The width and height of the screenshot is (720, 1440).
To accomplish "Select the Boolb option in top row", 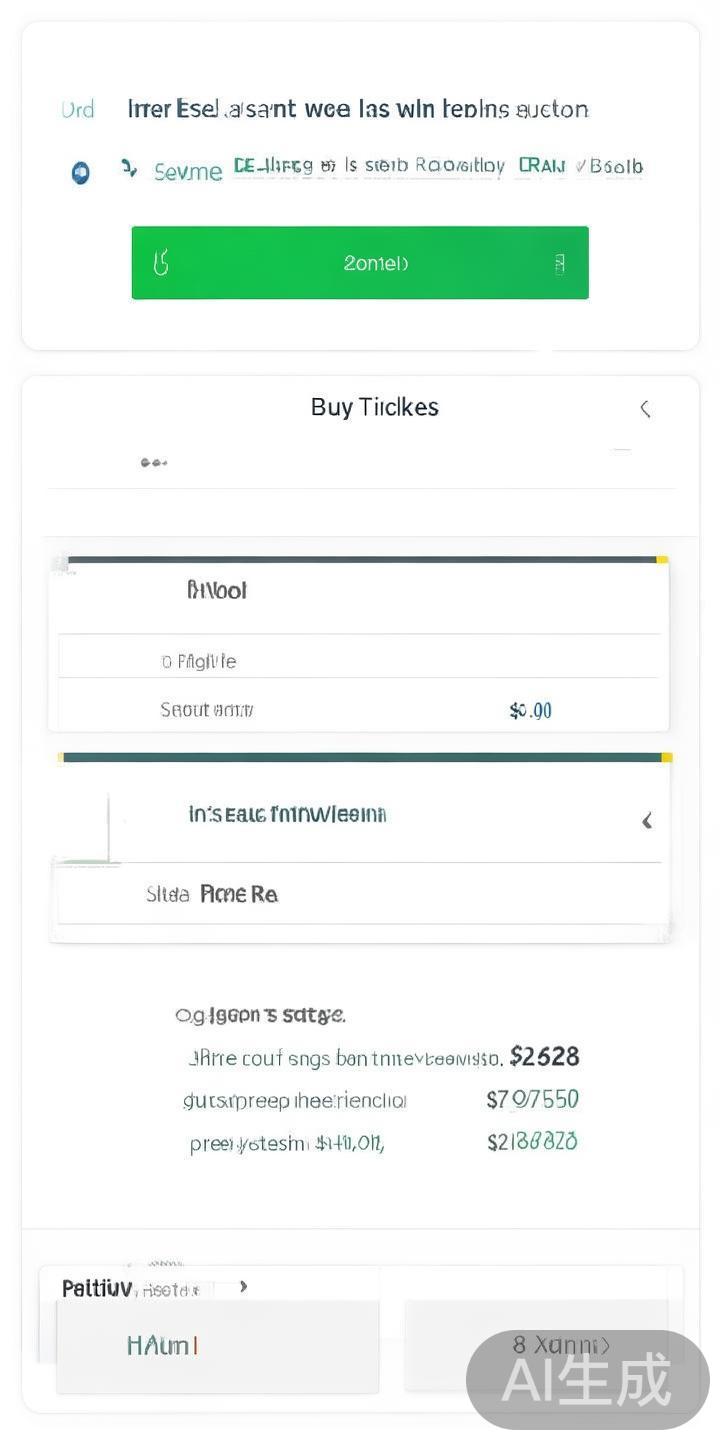I will 615,167.
